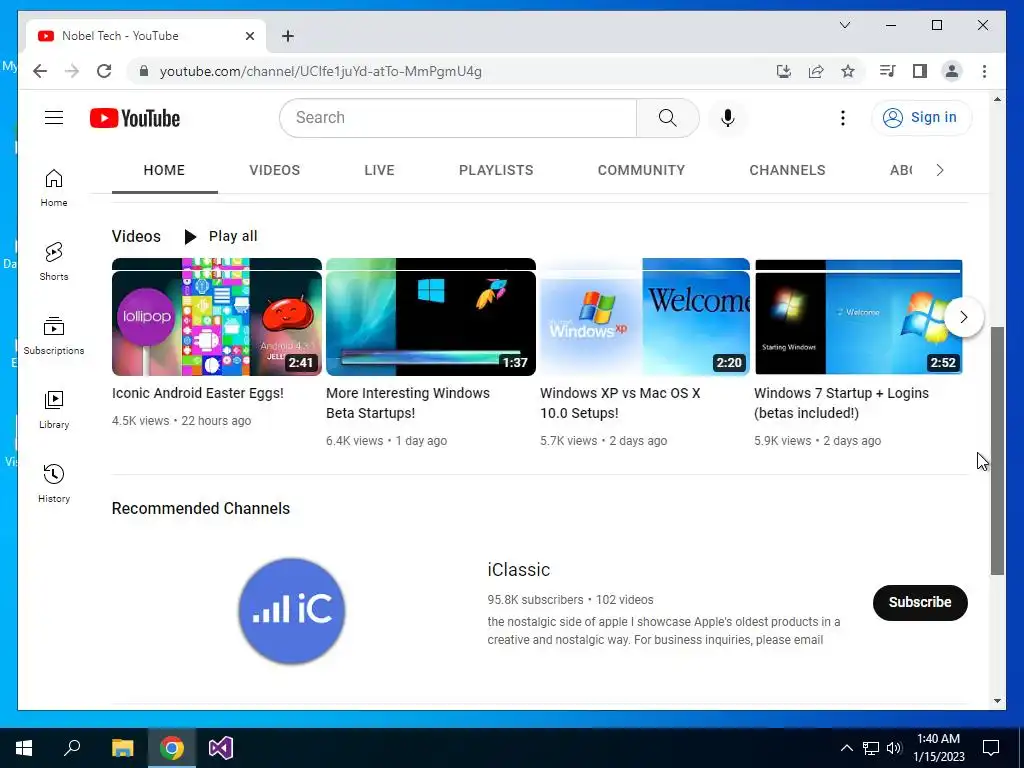The width and height of the screenshot is (1024, 768).
Task: Go forward in Chrome
Action: pyautogui.click(x=72, y=71)
